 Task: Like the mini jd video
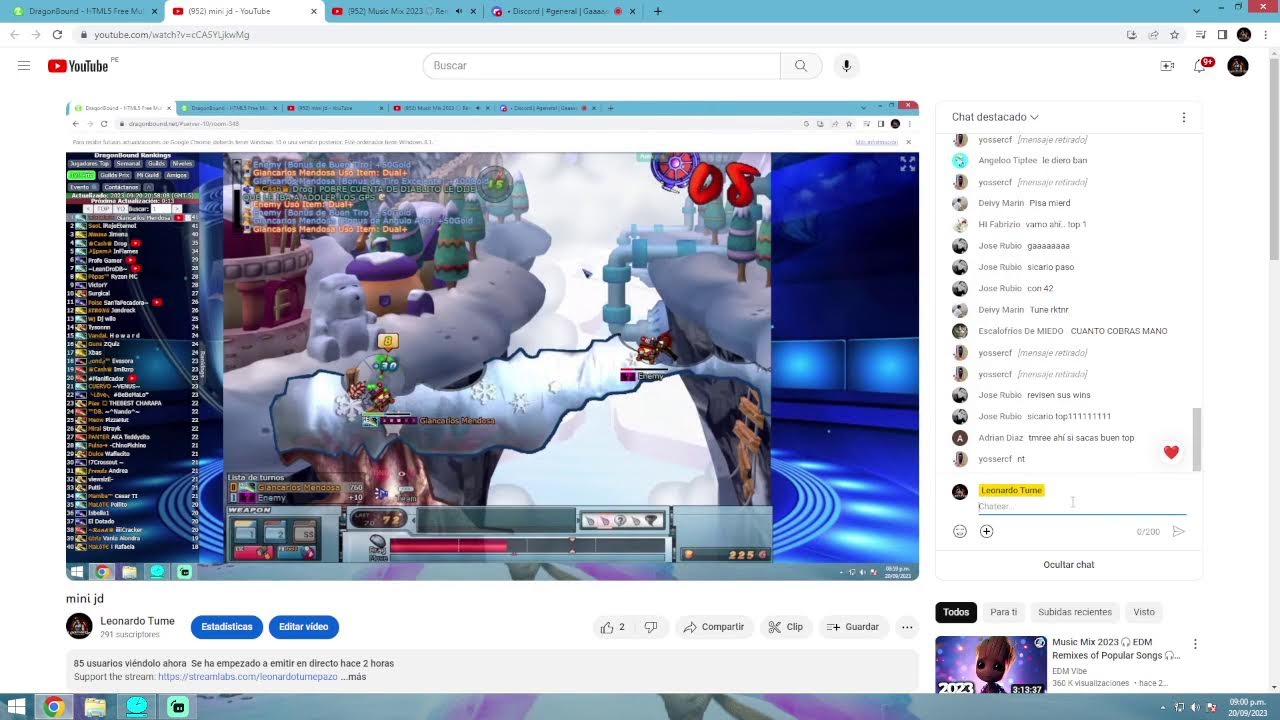(x=612, y=627)
